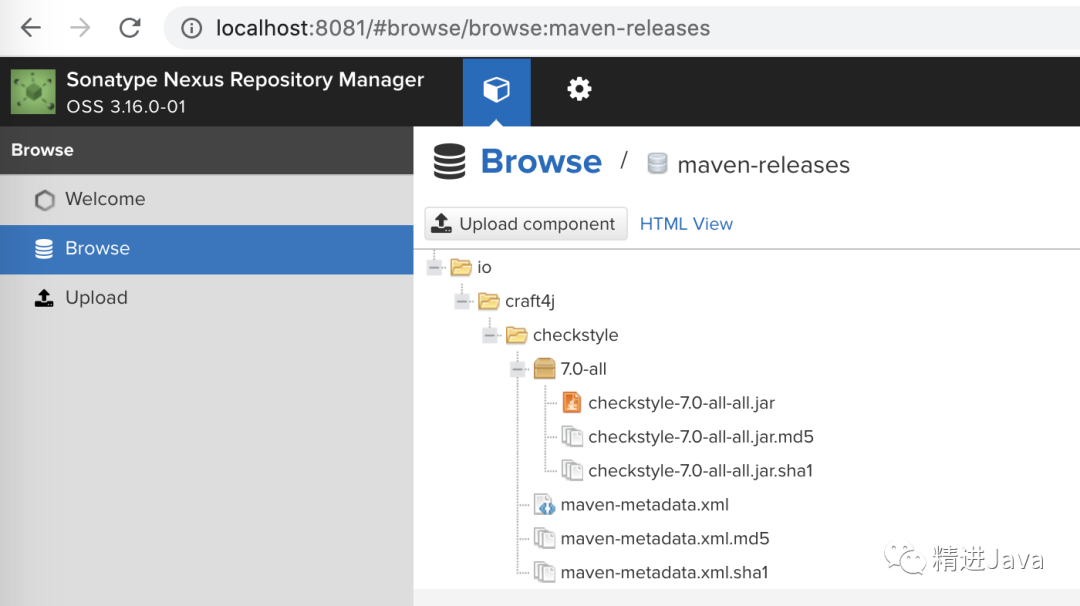Image resolution: width=1080 pixels, height=606 pixels.
Task: Open the HTML View link
Action: [686, 224]
